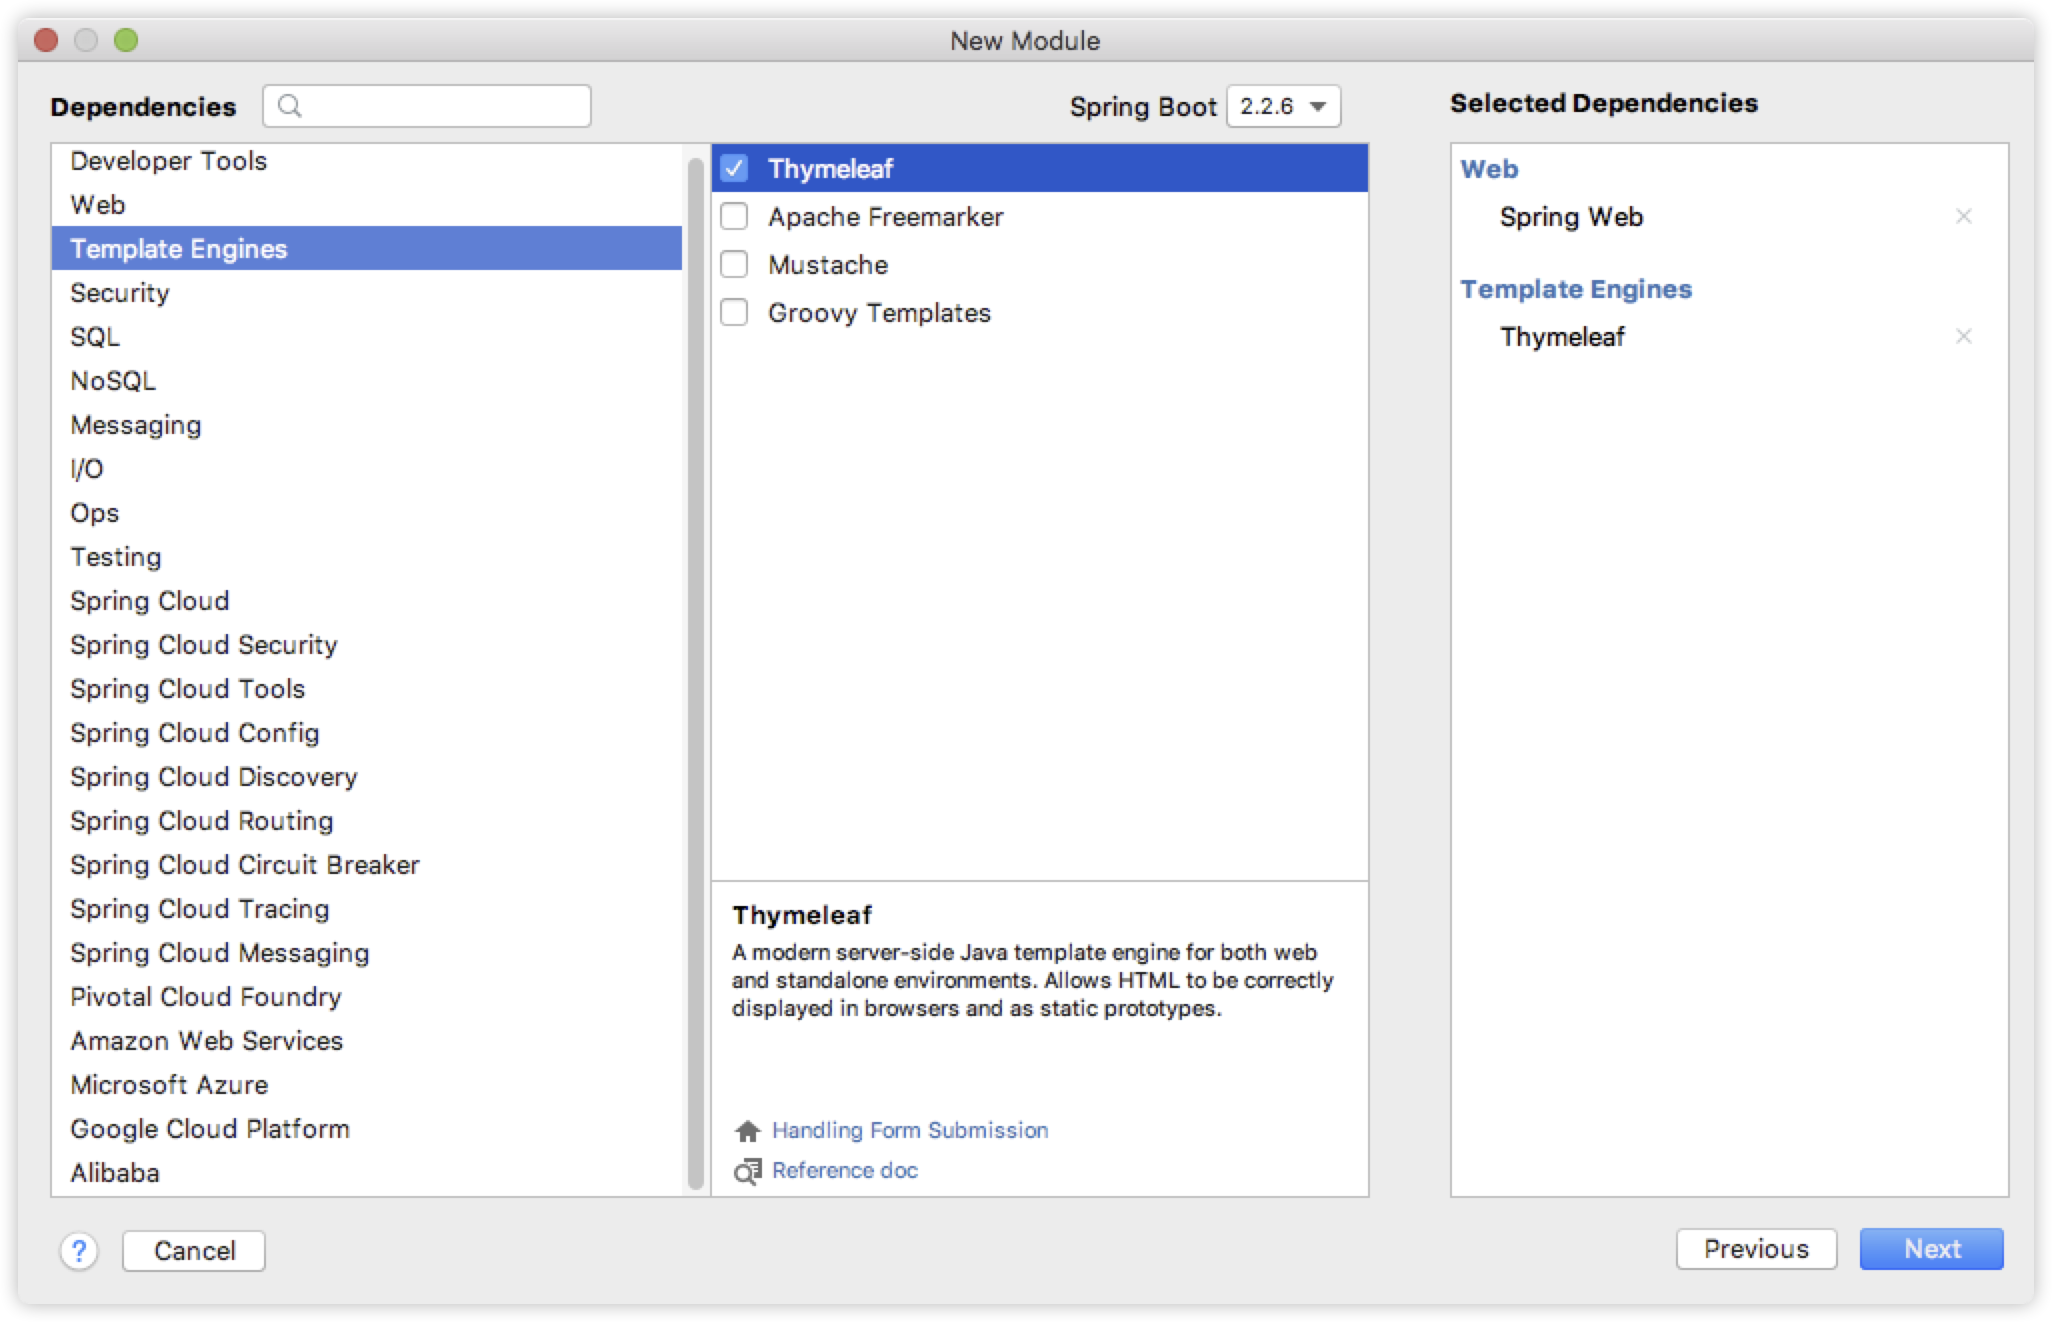This screenshot has height=1322, width=2052.
Task: Enable the Apache Freemarker checkbox
Action: pos(734,217)
